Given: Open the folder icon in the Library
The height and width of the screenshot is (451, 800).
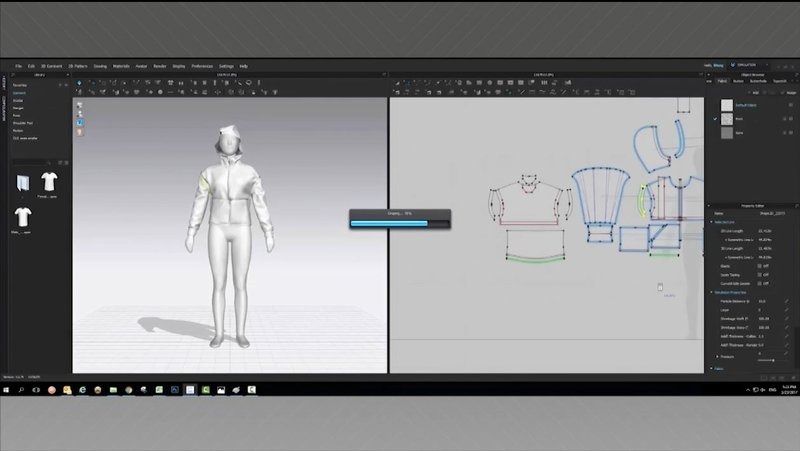Looking at the screenshot, I should [24, 183].
